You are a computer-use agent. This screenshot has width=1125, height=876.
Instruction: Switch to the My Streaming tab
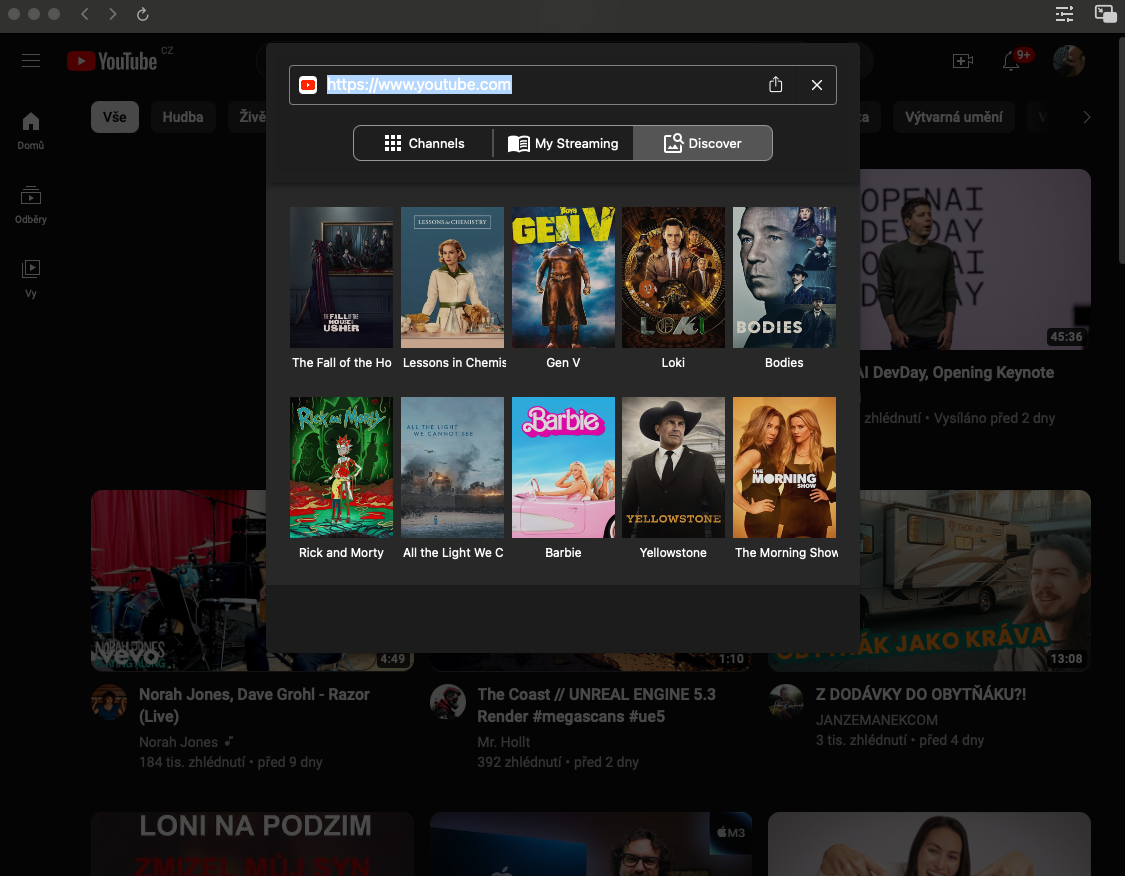coord(563,143)
